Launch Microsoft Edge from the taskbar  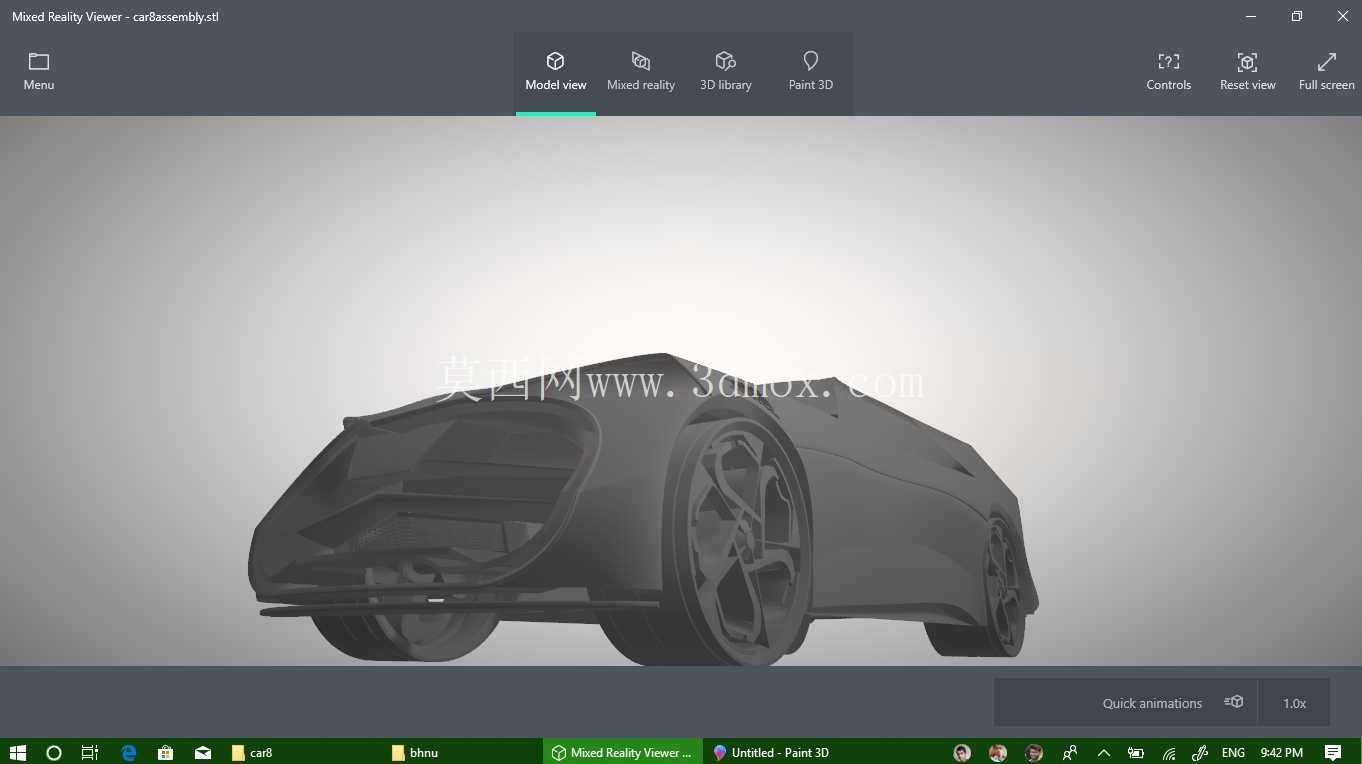[x=128, y=752]
